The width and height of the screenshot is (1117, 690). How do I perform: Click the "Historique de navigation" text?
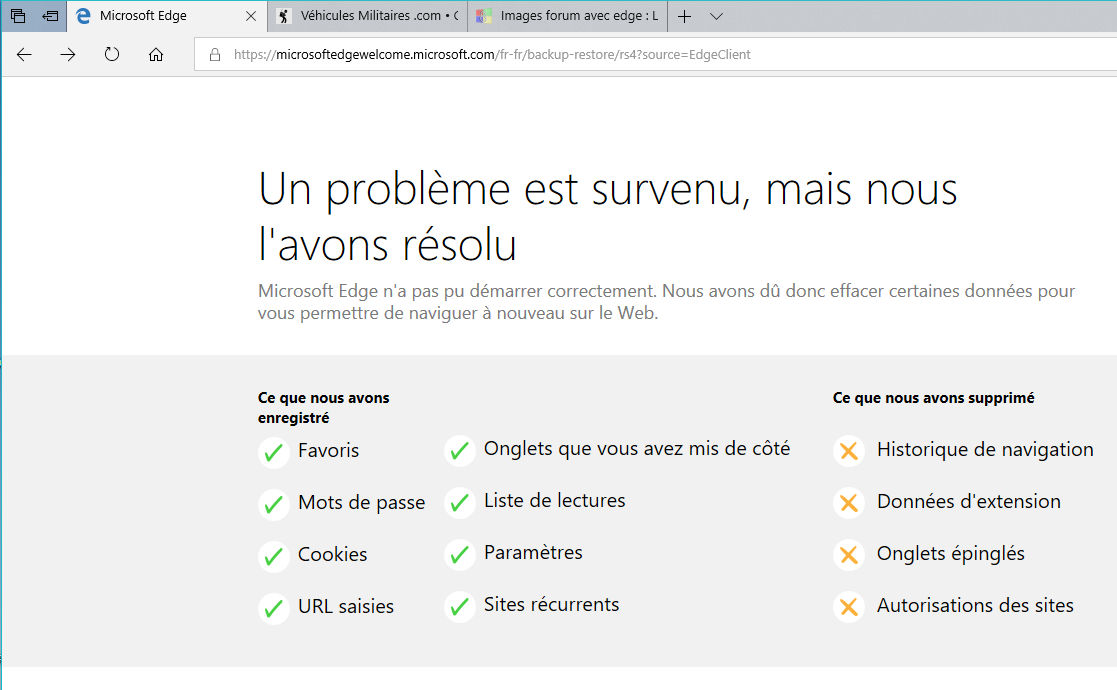point(985,449)
